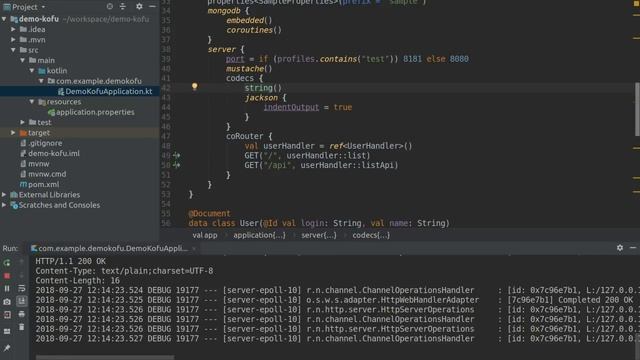The image size is (640, 360).
Task: Hide the Run tool window
Action: point(633,248)
